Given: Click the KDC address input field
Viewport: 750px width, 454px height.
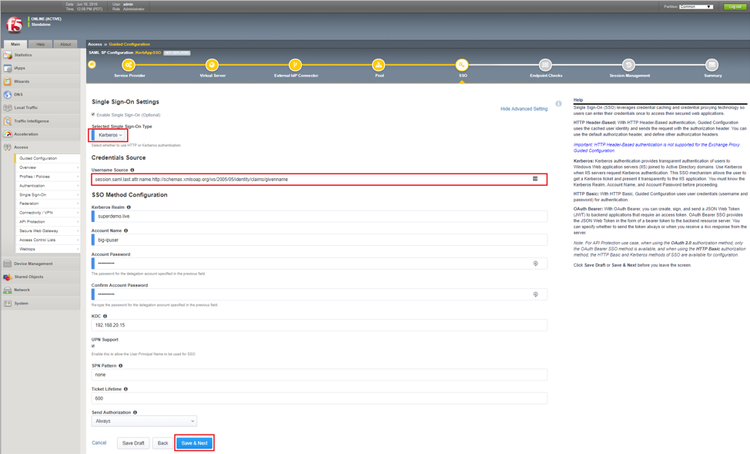Looking at the screenshot, I should [x=319, y=325].
